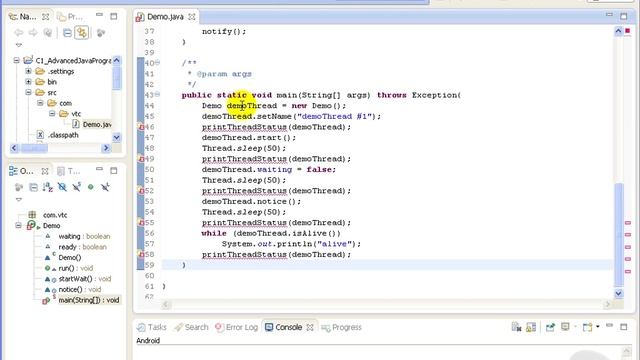Click the Back arrow in Navigator toolbar

(x=19, y=33)
